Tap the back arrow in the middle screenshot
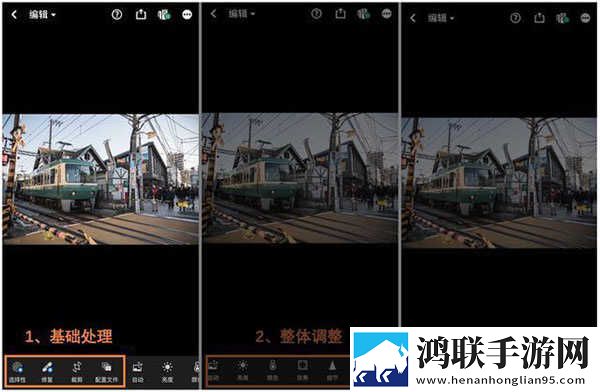Image resolution: width=600 pixels, height=392 pixels. (x=214, y=14)
